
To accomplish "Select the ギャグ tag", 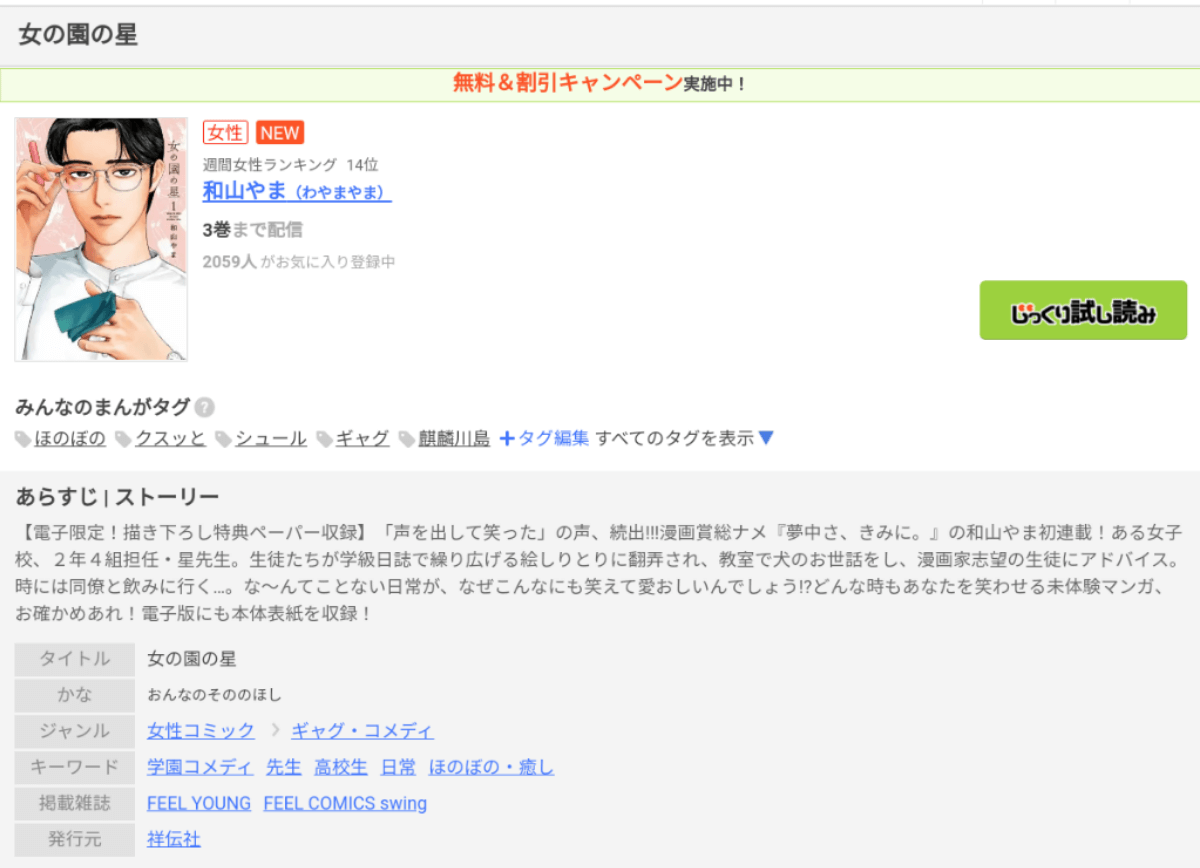I will coord(362,438).
